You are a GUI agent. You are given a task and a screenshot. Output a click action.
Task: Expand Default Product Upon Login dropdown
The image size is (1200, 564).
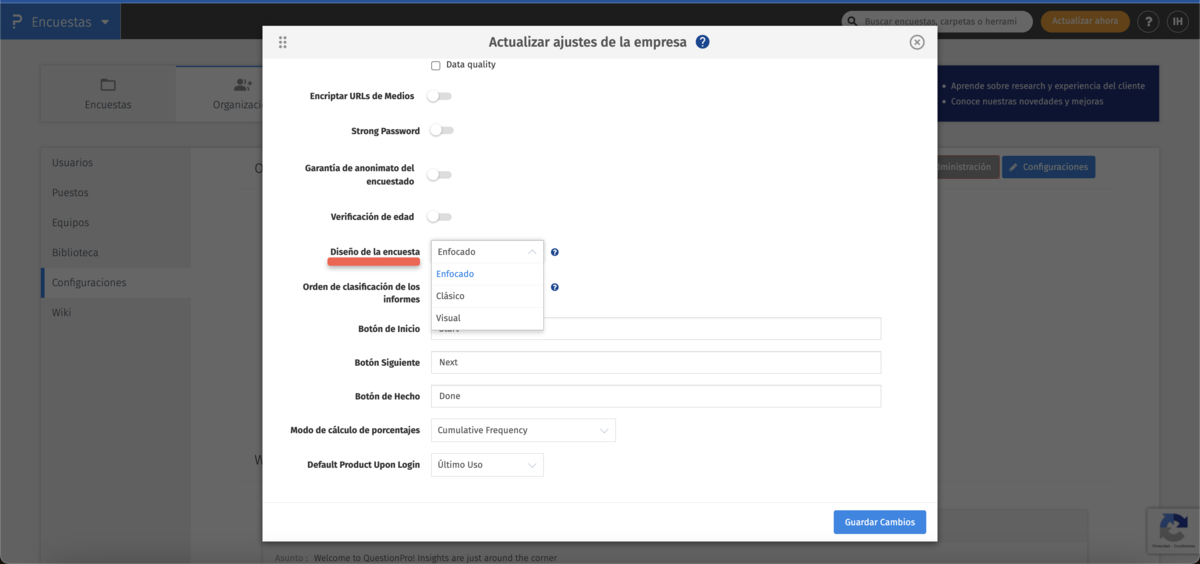(487, 465)
